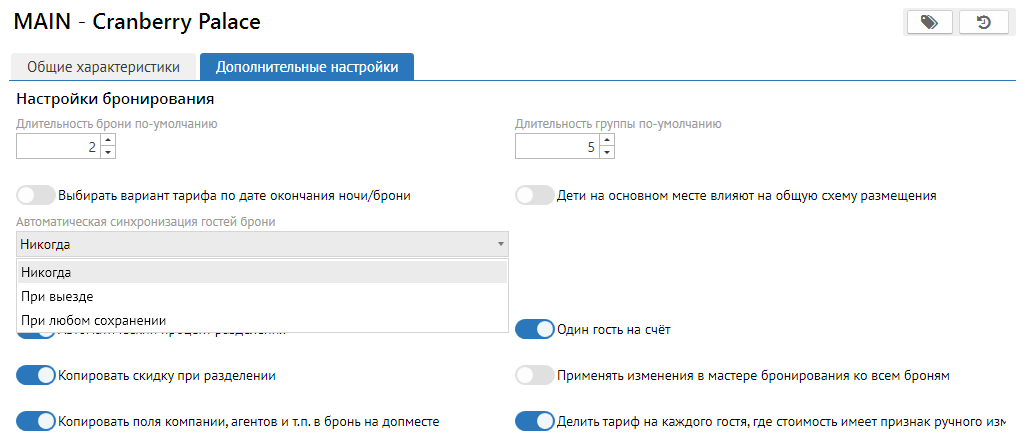Click the history icon button
1020x442 pixels.
click(983, 22)
